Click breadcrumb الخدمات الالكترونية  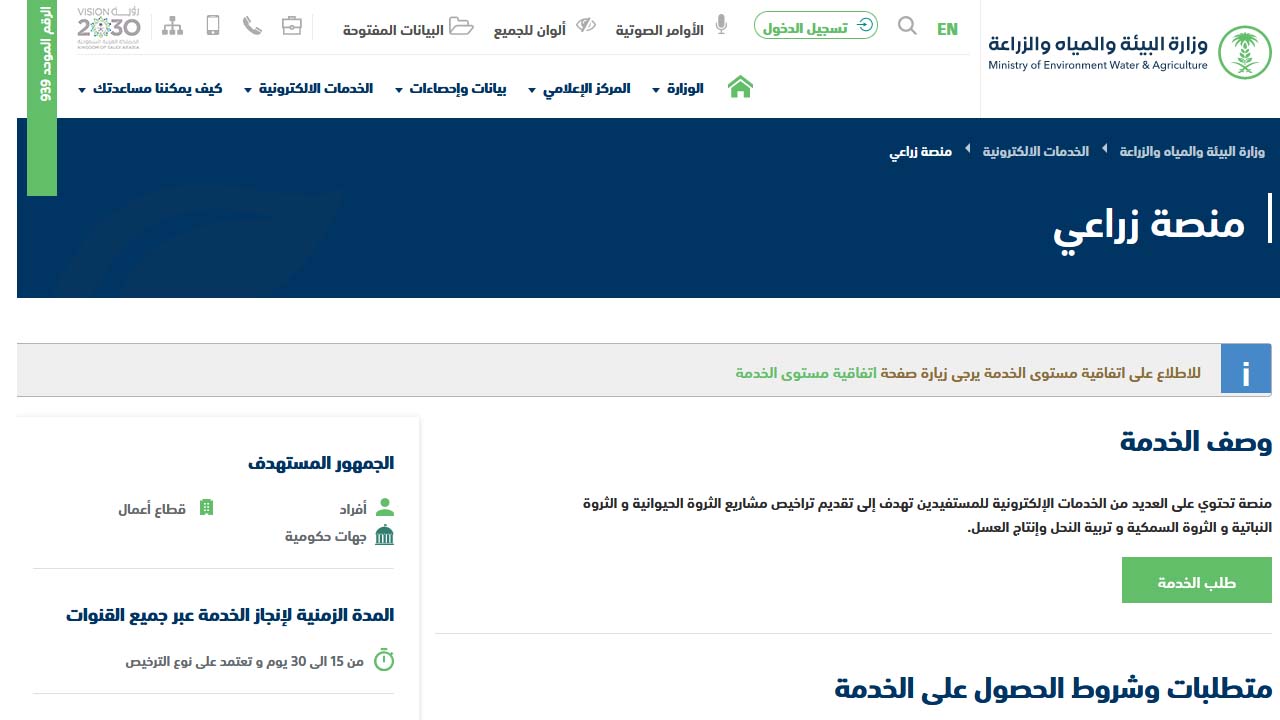[x=1035, y=151]
